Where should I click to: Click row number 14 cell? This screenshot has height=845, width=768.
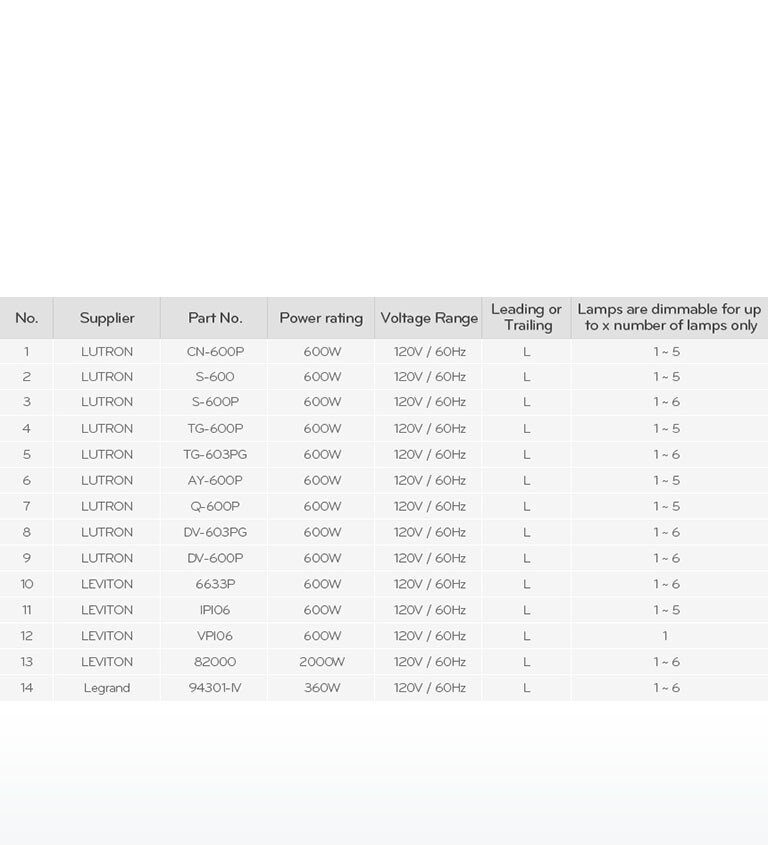[27, 688]
